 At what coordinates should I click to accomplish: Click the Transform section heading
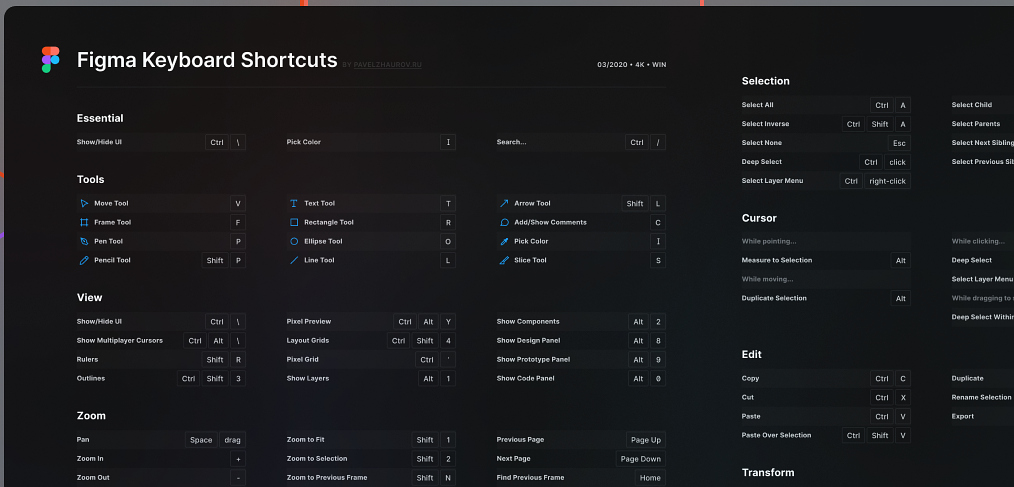[768, 473]
